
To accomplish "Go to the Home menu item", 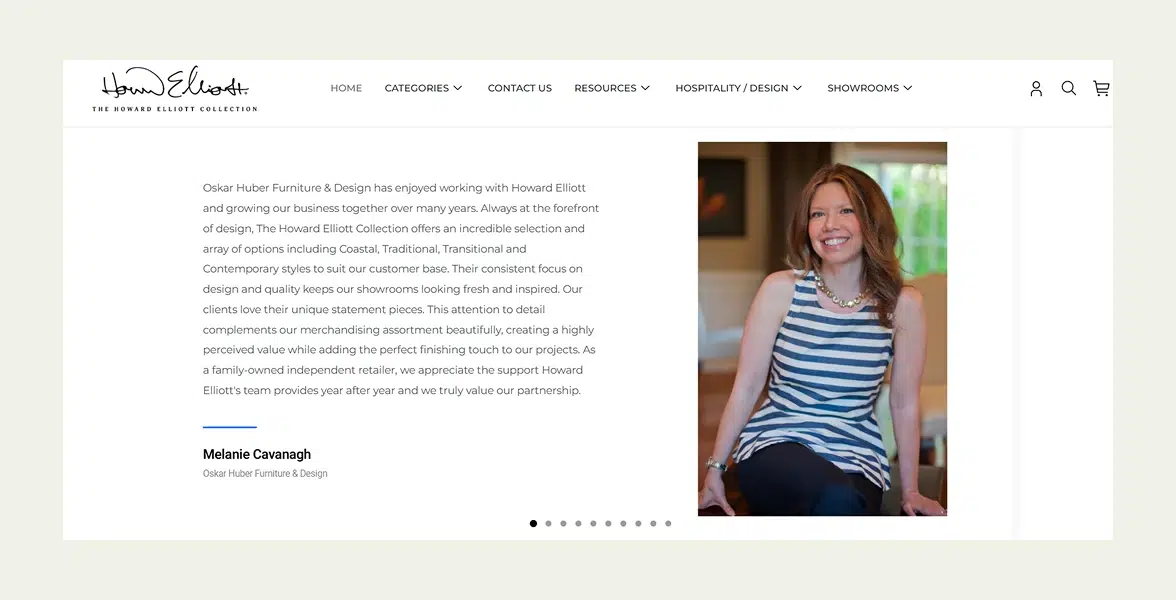I will pyautogui.click(x=346, y=88).
